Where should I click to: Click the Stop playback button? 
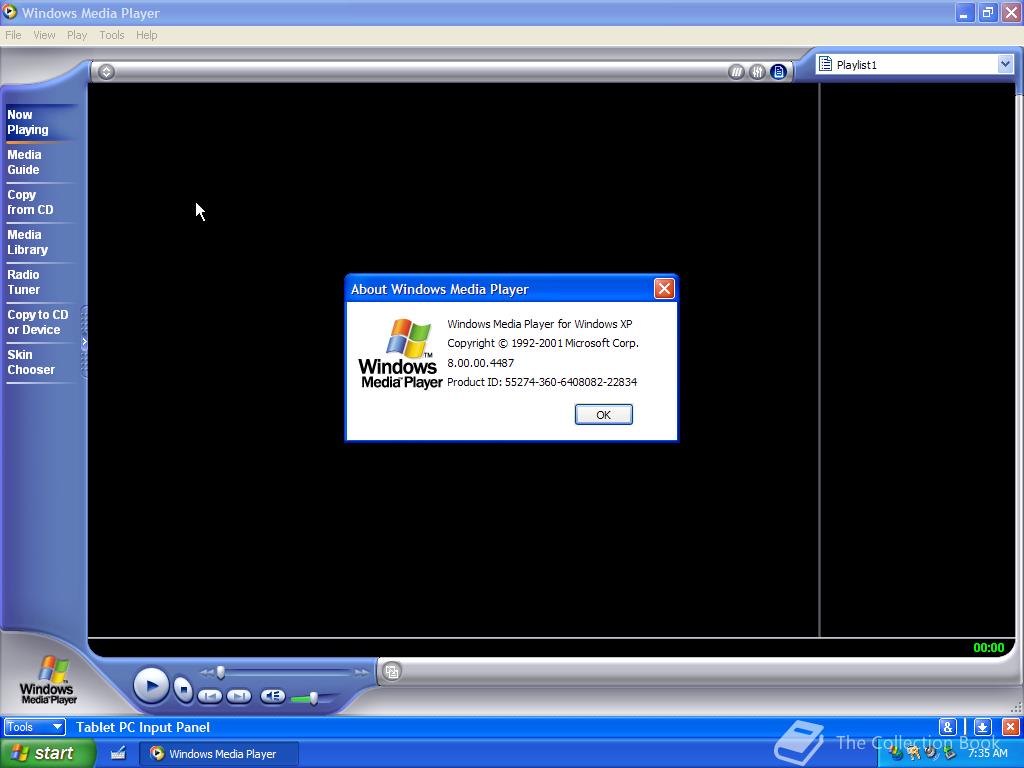pyautogui.click(x=184, y=688)
